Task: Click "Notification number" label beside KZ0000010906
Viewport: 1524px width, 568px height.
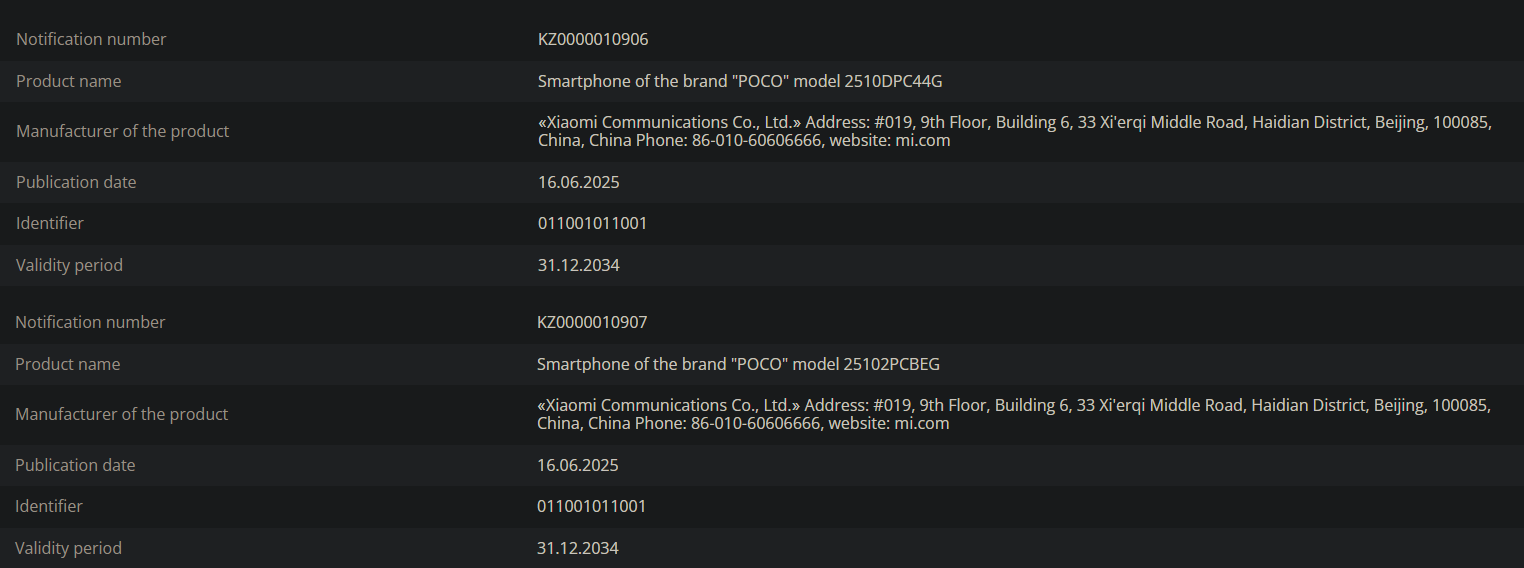Action: (91, 40)
